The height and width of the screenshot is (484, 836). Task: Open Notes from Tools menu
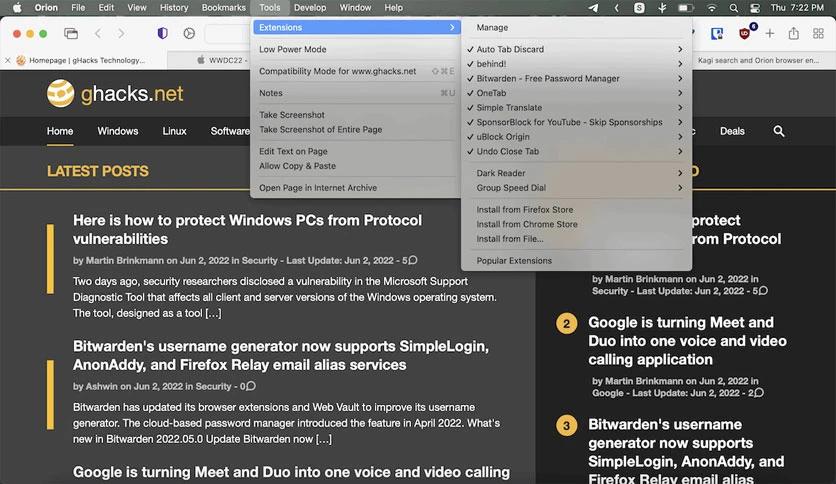click(x=356, y=93)
